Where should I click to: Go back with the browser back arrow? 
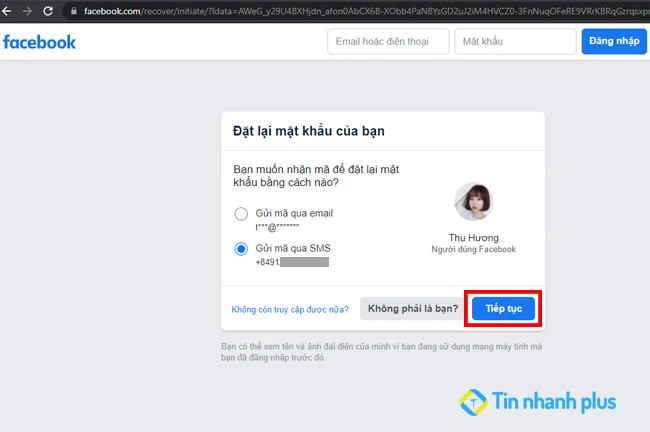(x=7, y=11)
